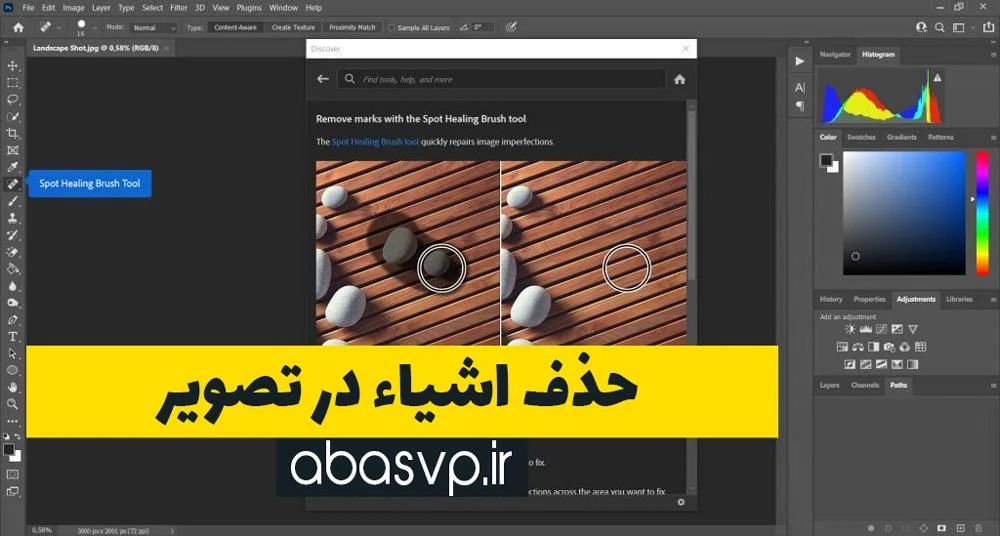Add a Brightness/Contrast adjustment
Screen dimensions: 1000x536
tap(849, 329)
